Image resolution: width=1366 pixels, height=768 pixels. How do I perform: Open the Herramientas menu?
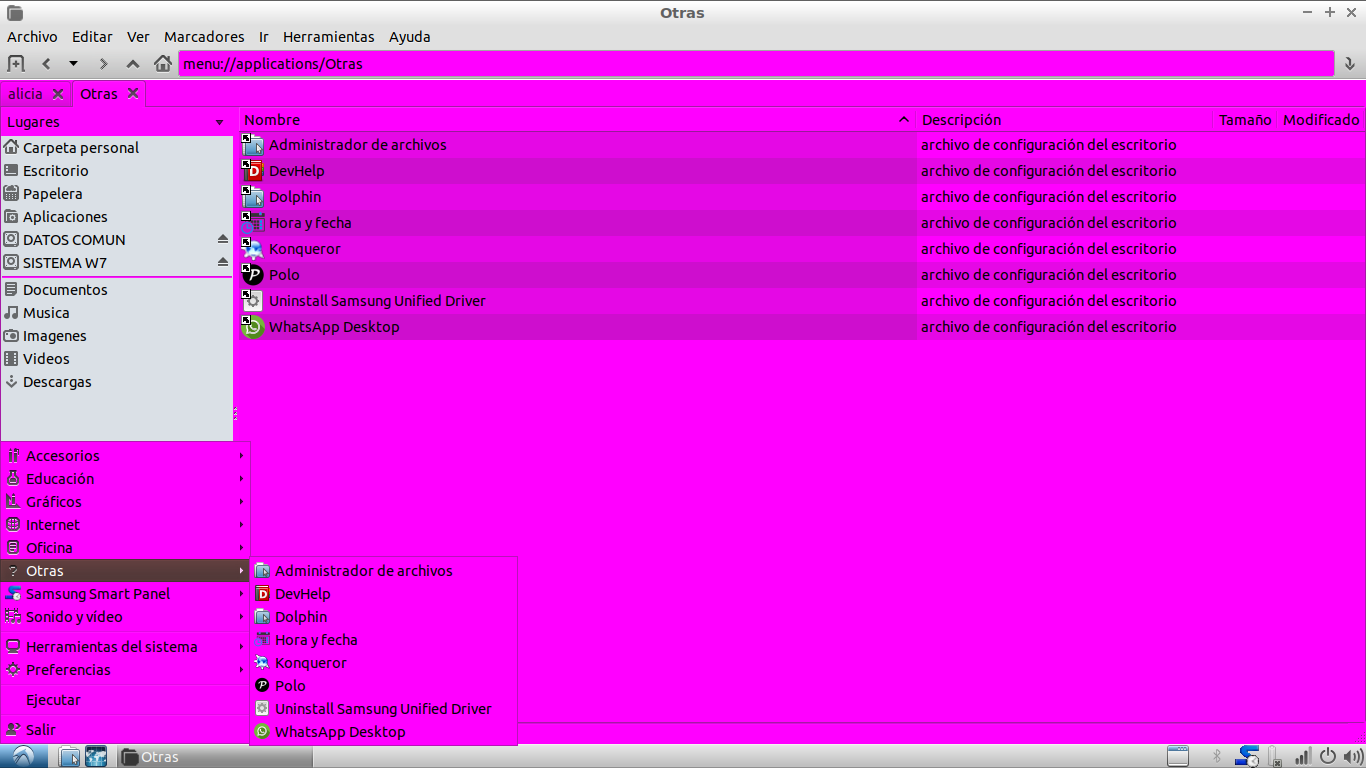click(x=328, y=37)
